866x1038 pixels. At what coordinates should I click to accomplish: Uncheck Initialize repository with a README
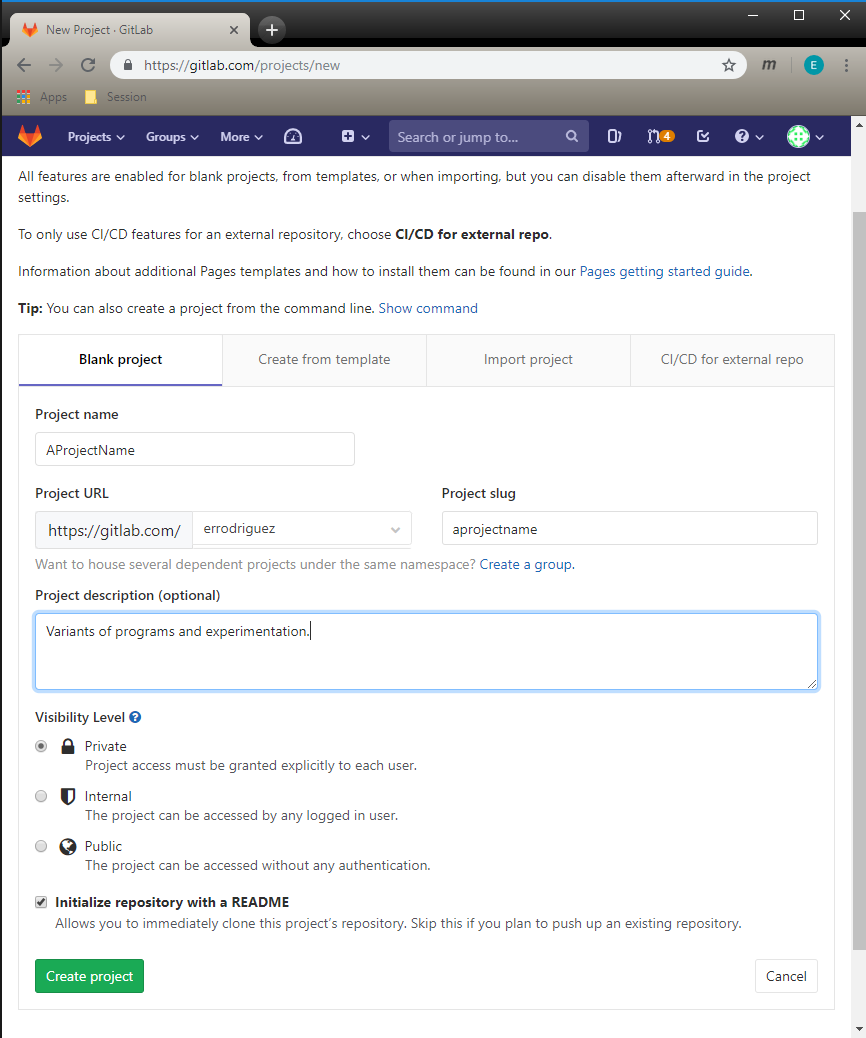point(41,902)
